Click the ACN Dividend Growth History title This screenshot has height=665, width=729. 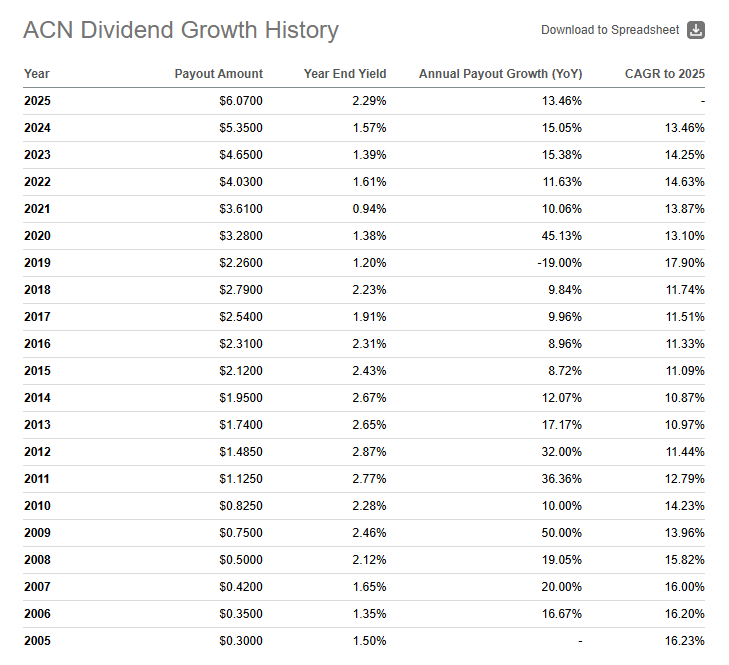click(181, 30)
